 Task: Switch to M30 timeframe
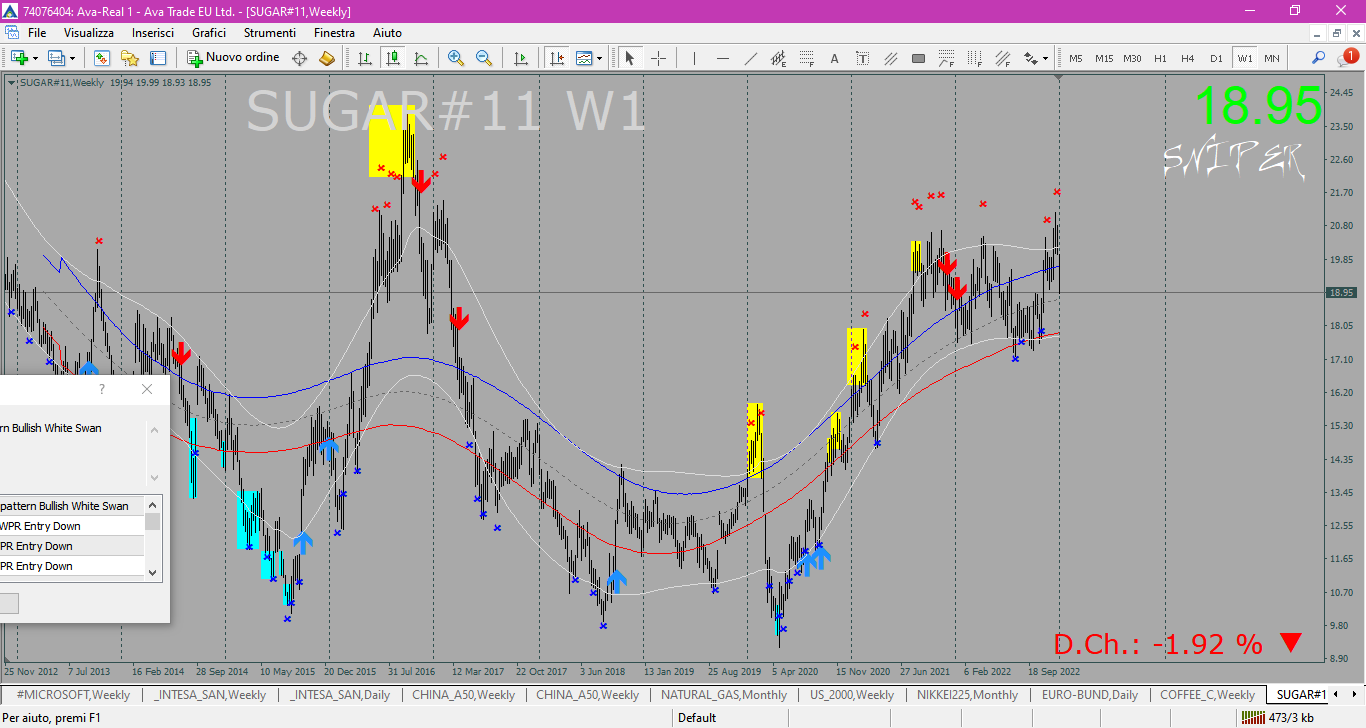click(1132, 58)
